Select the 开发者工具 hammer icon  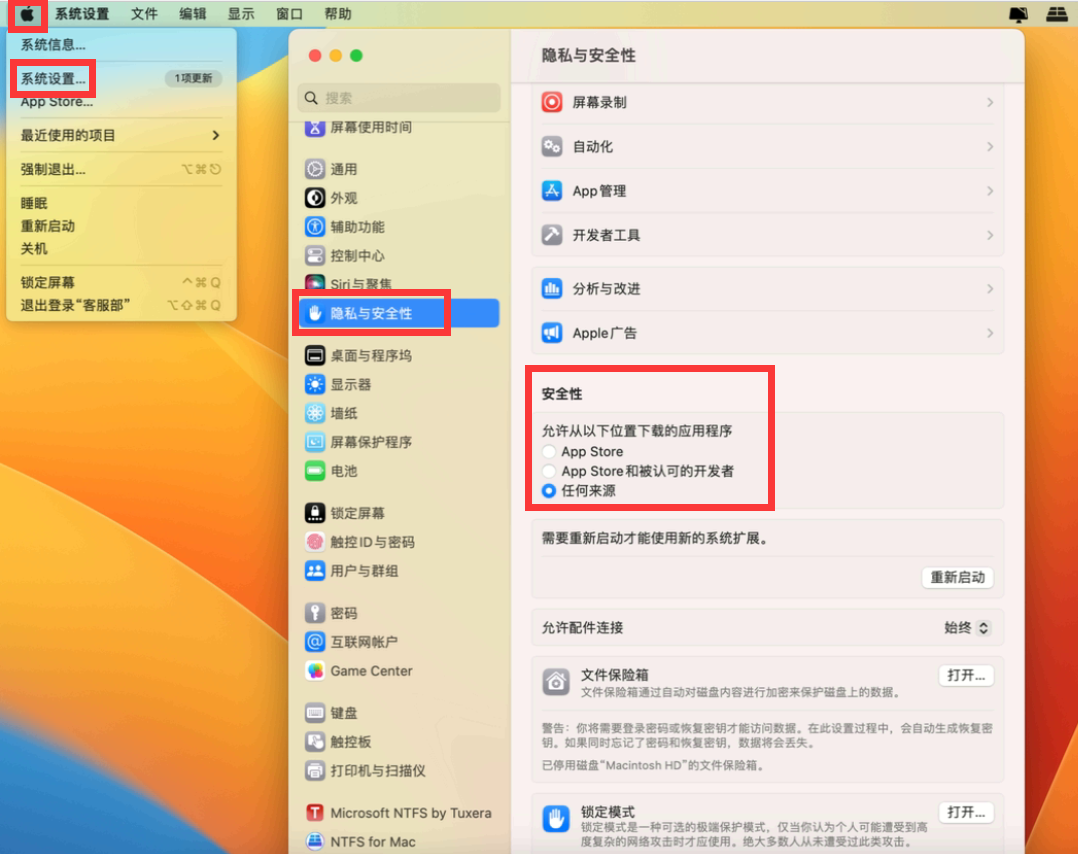[x=552, y=235]
